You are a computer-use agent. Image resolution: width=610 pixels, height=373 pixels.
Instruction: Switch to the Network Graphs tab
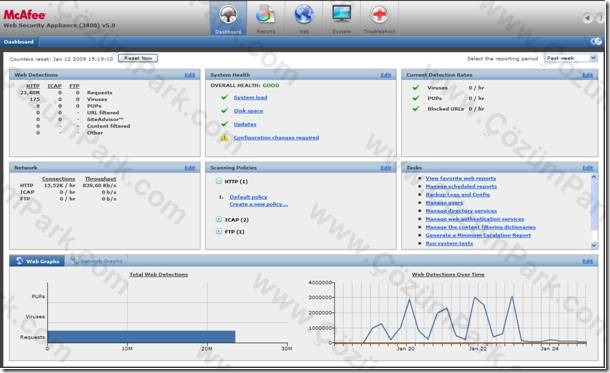[x=96, y=261]
